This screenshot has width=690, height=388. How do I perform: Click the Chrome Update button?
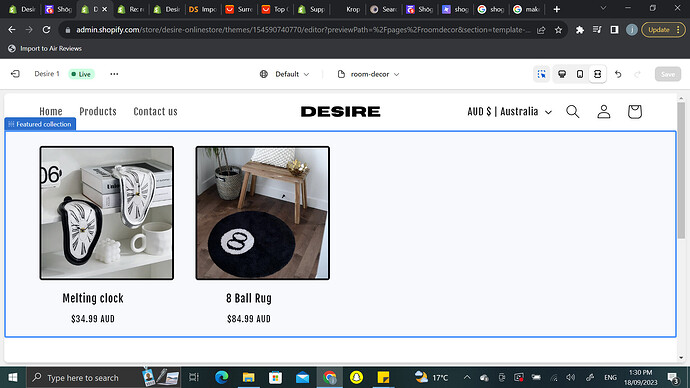click(663, 29)
